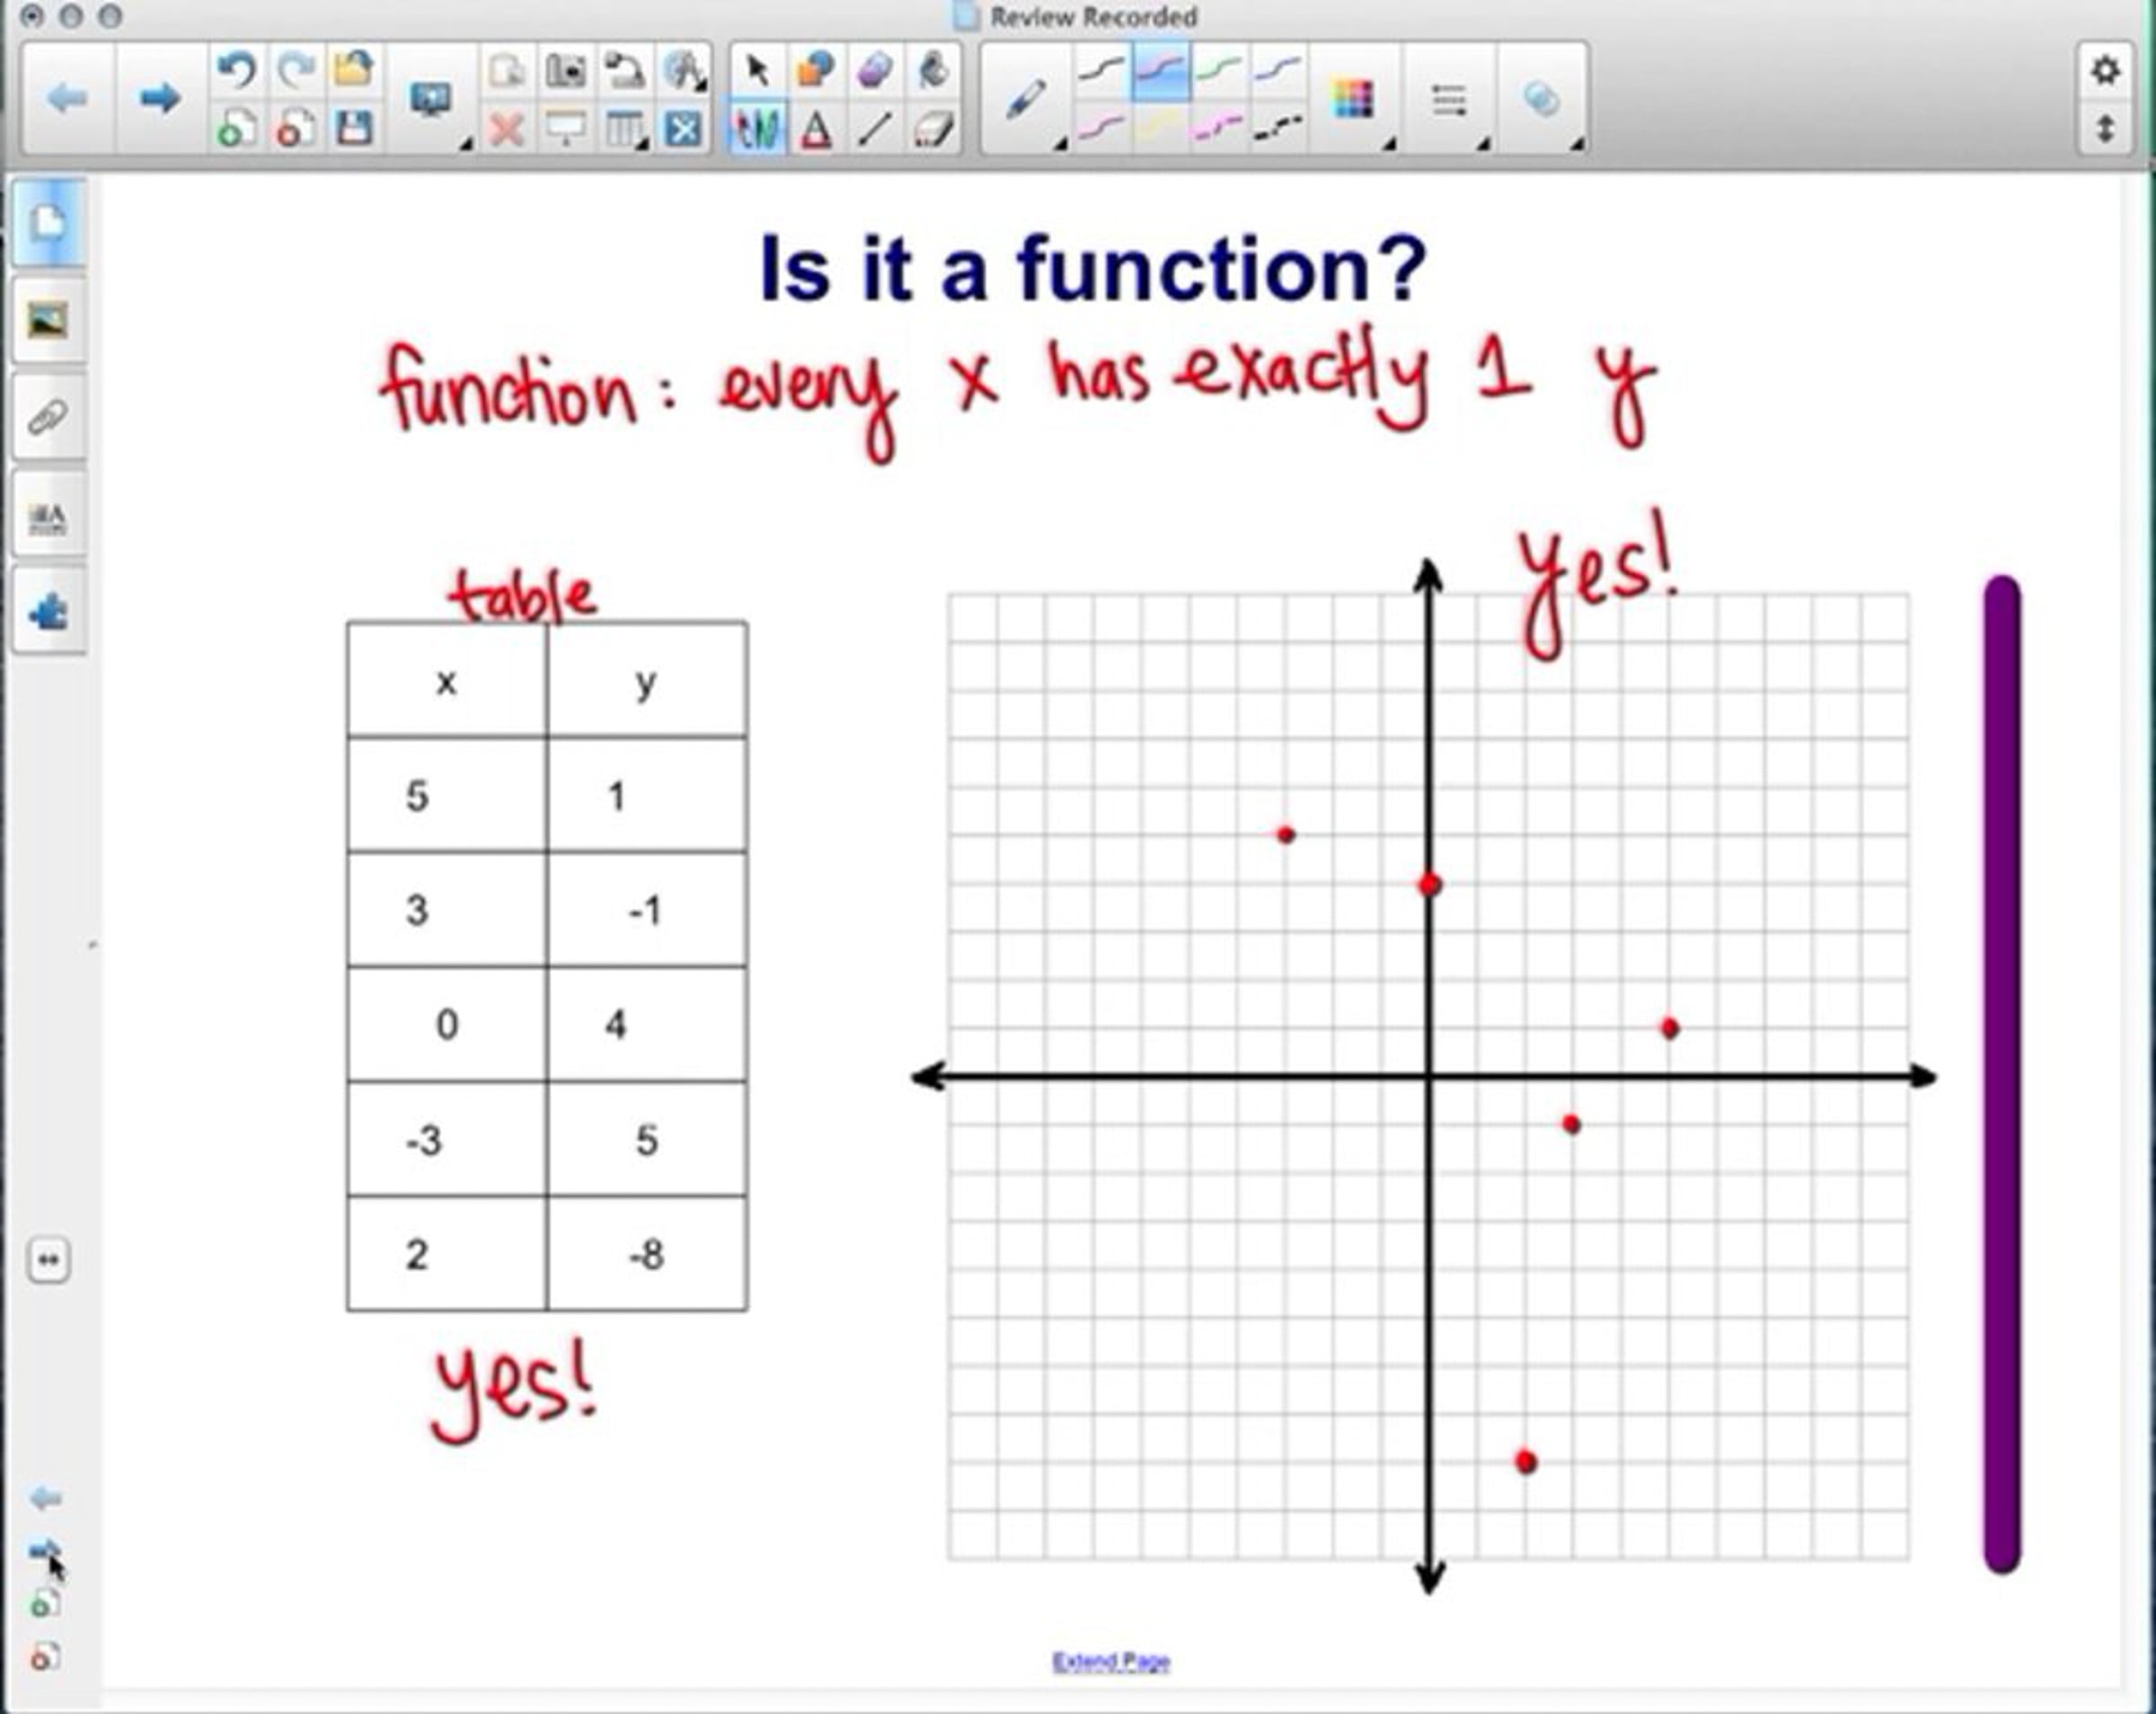Click the Undo arrow icon
Viewport: 2156px width, 1714px height.
pyautogui.click(x=236, y=70)
